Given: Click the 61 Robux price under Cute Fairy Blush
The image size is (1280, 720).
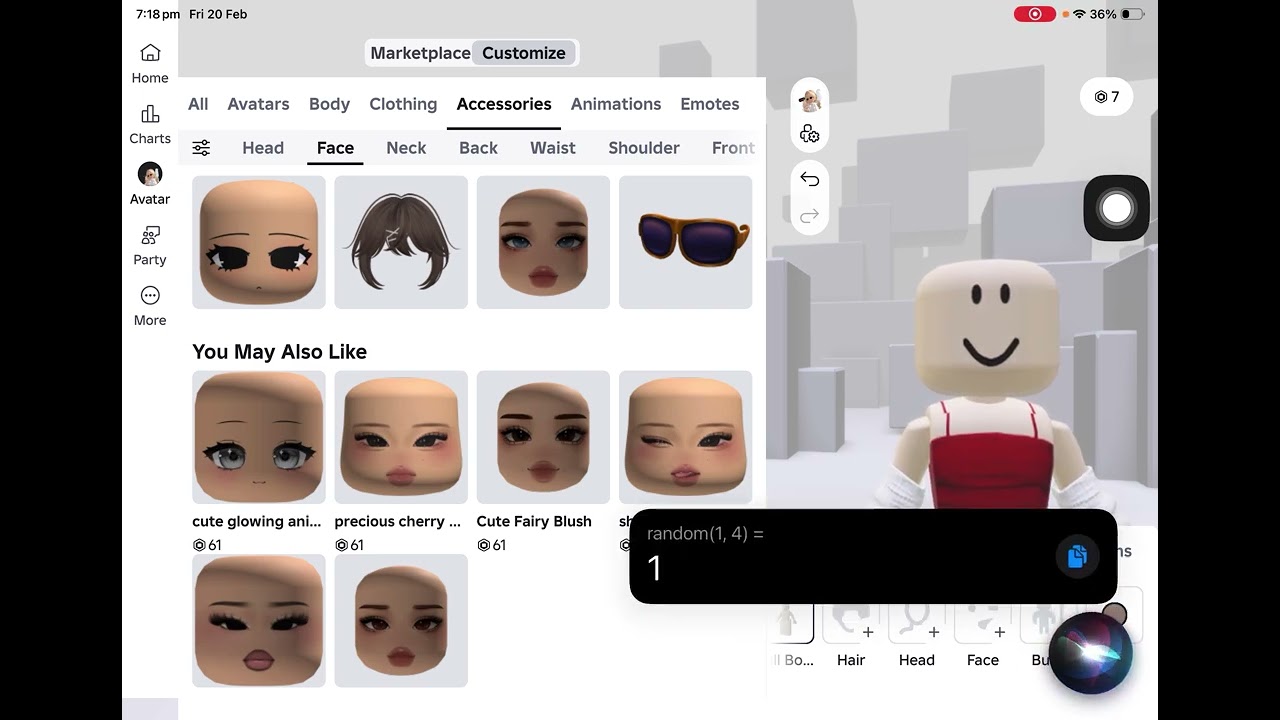Looking at the screenshot, I should click(x=491, y=545).
